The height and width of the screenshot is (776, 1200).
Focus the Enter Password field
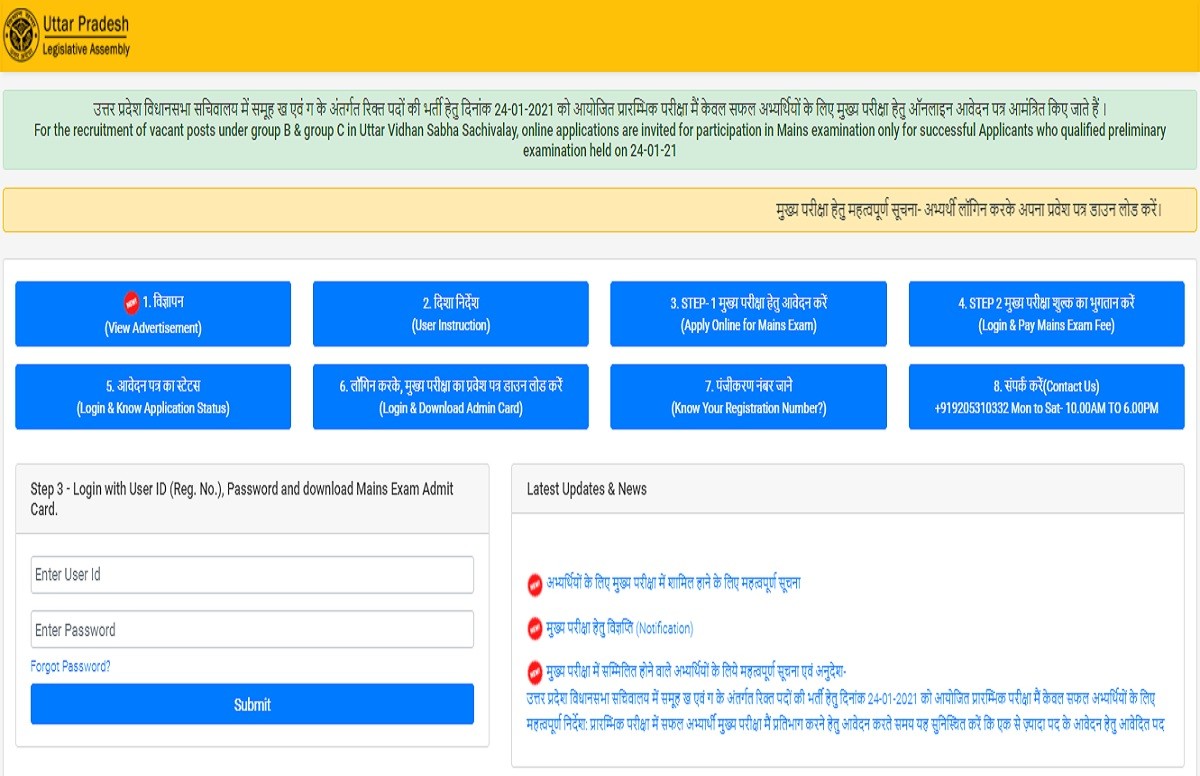(252, 630)
